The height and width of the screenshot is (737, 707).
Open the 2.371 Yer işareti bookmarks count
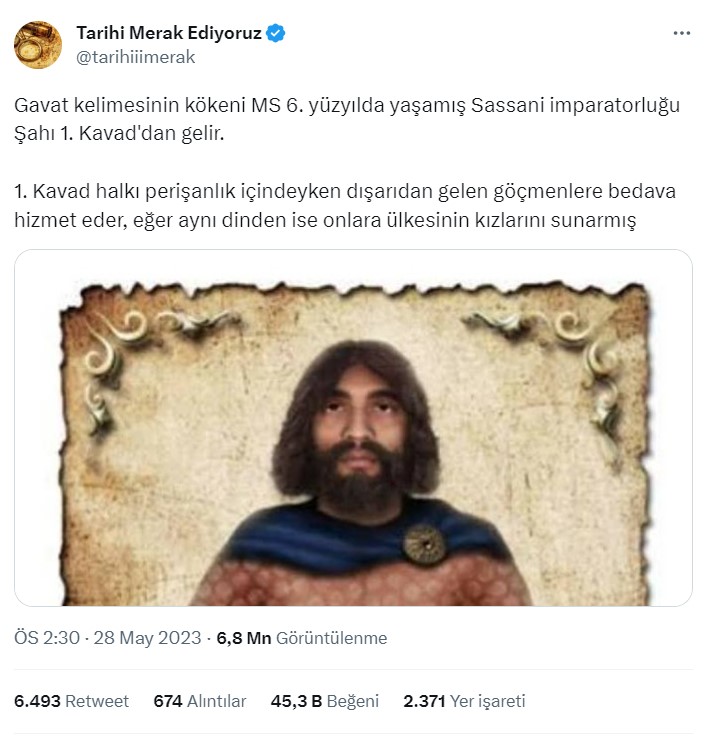point(464,701)
